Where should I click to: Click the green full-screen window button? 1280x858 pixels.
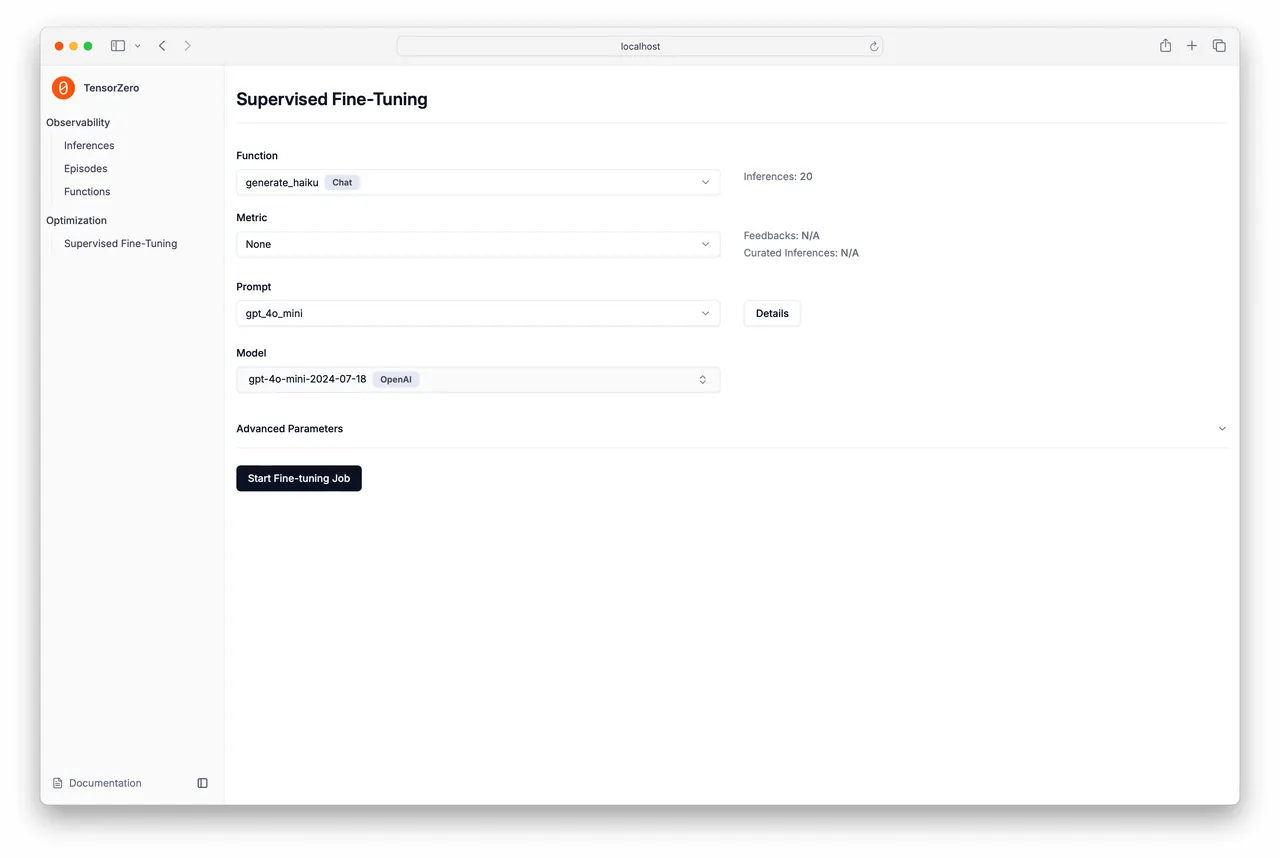(x=88, y=46)
